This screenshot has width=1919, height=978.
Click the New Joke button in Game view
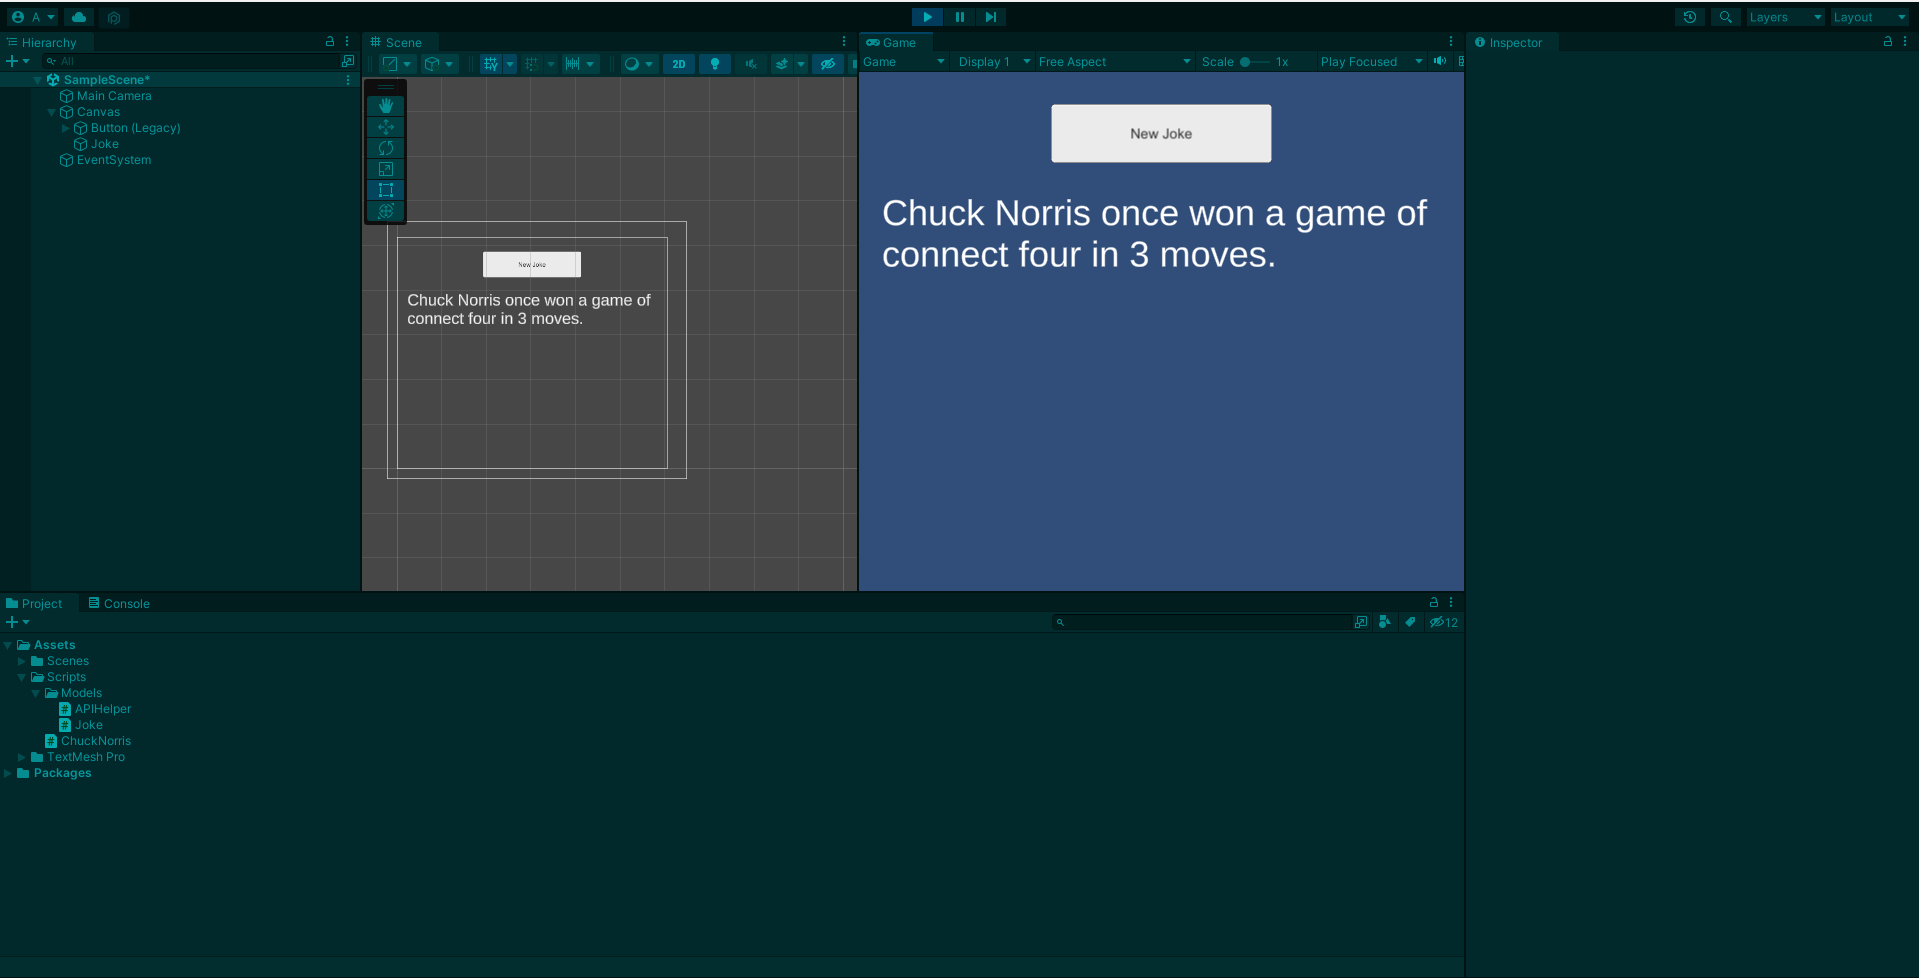click(x=1160, y=134)
